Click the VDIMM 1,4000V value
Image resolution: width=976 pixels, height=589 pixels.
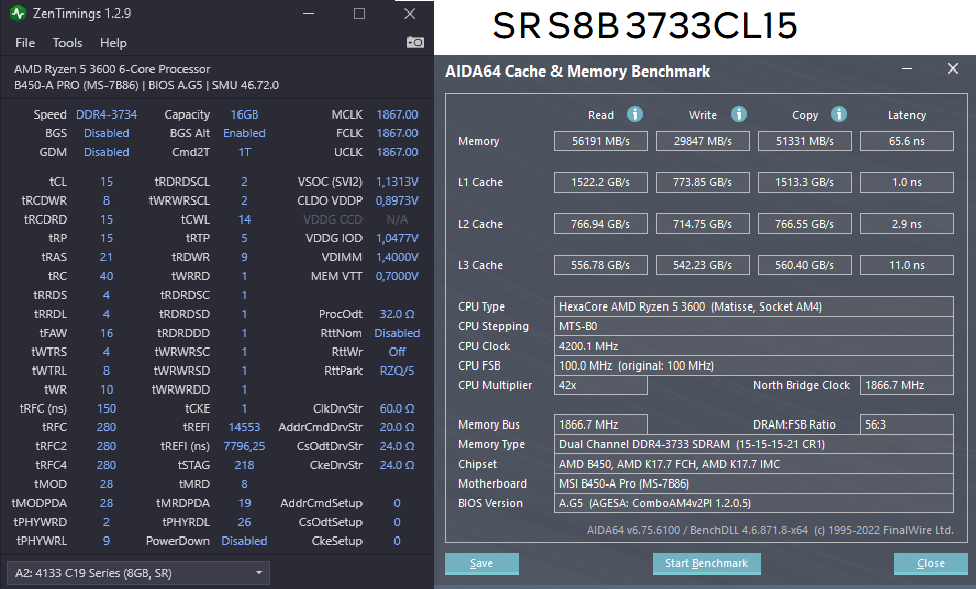[x=397, y=257]
